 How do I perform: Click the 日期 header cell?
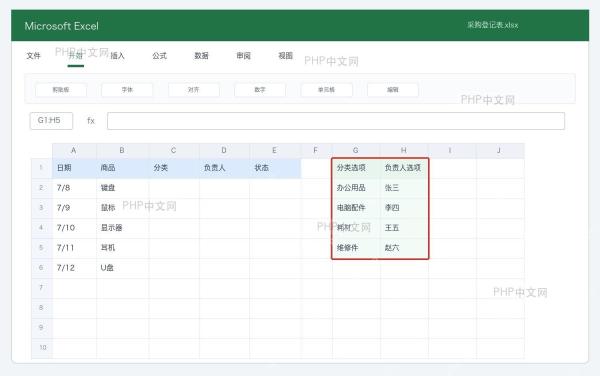pos(74,168)
